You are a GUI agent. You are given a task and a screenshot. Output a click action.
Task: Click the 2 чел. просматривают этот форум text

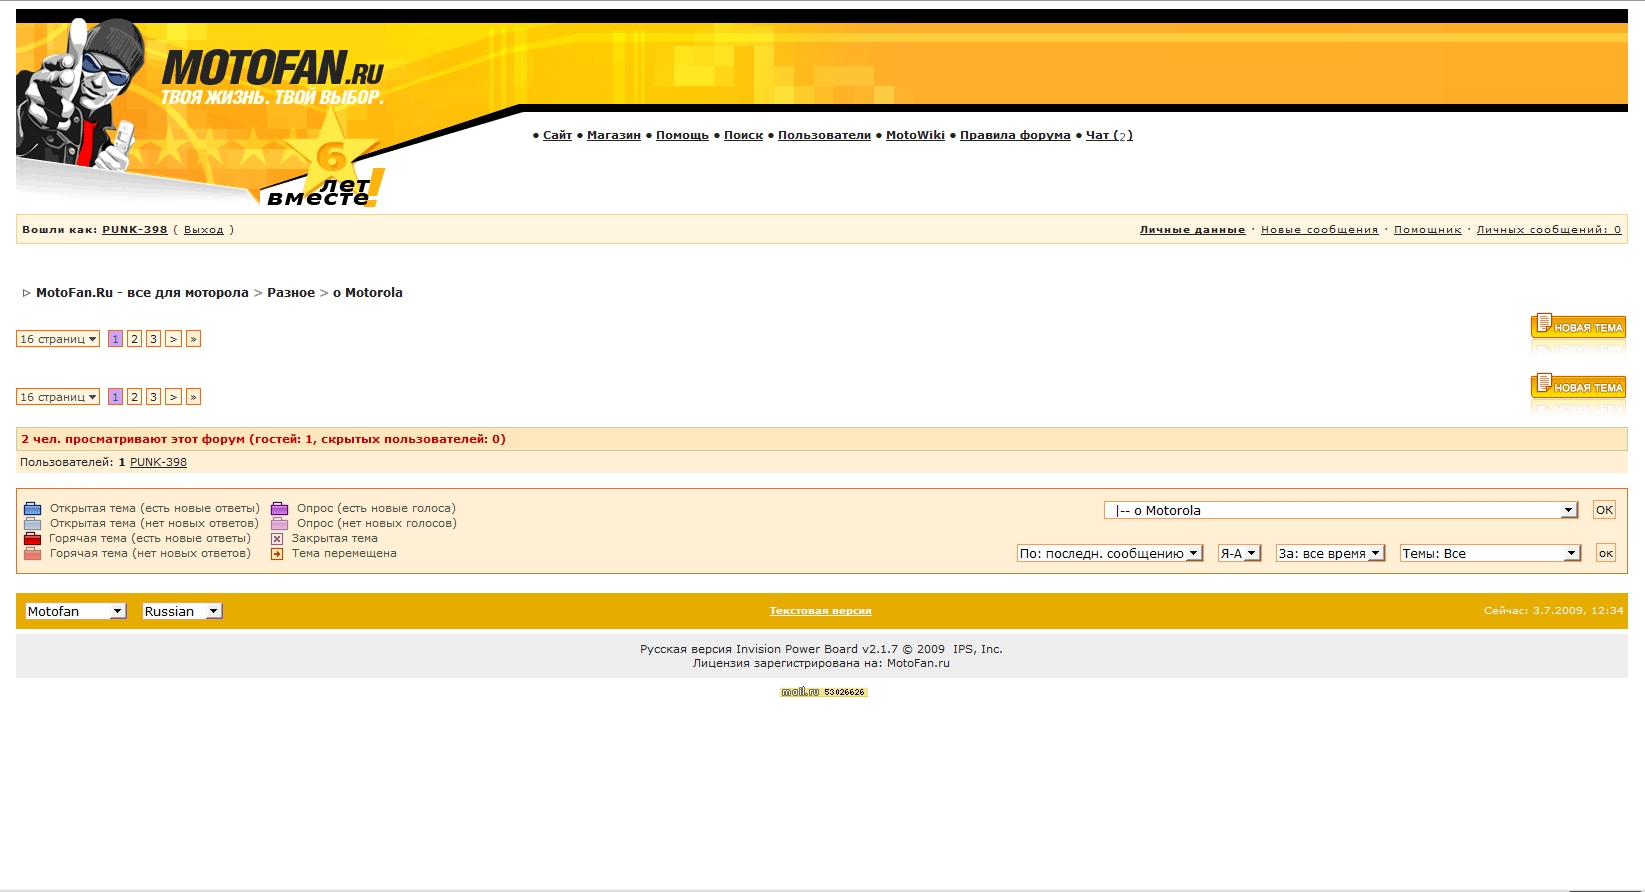click(263, 439)
